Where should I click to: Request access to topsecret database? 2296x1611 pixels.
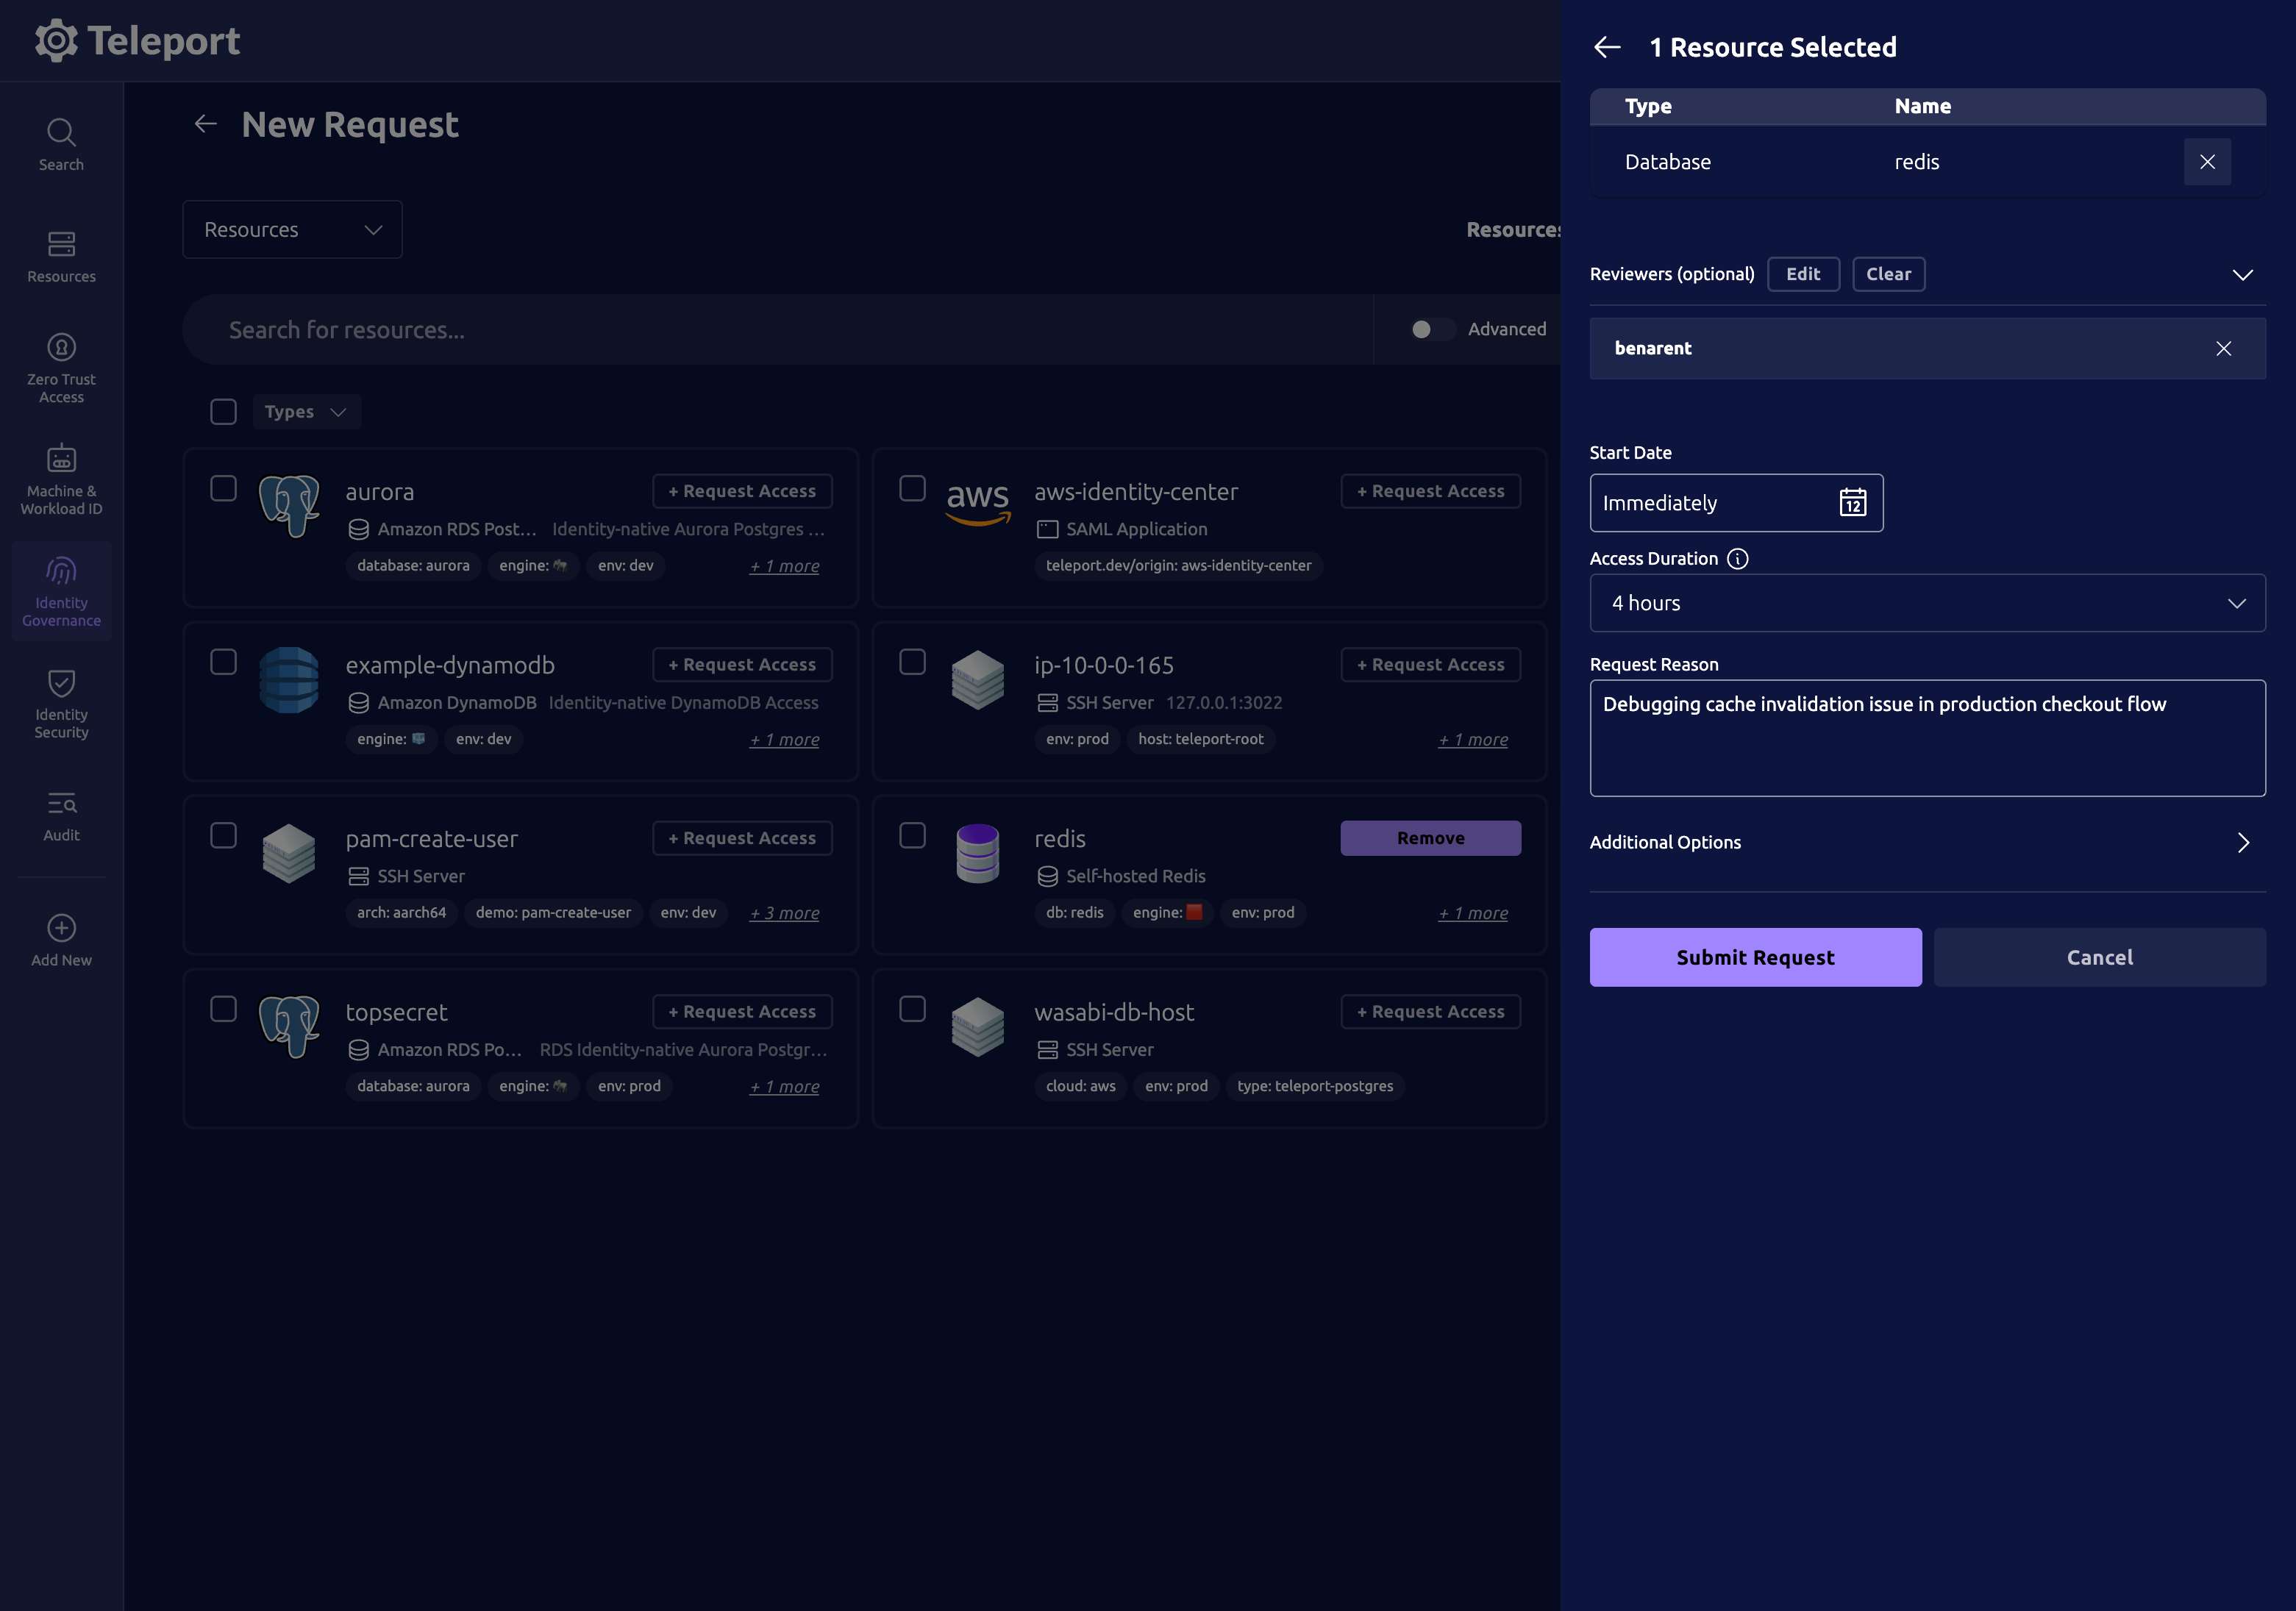pyautogui.click(x=742, y=1012)
